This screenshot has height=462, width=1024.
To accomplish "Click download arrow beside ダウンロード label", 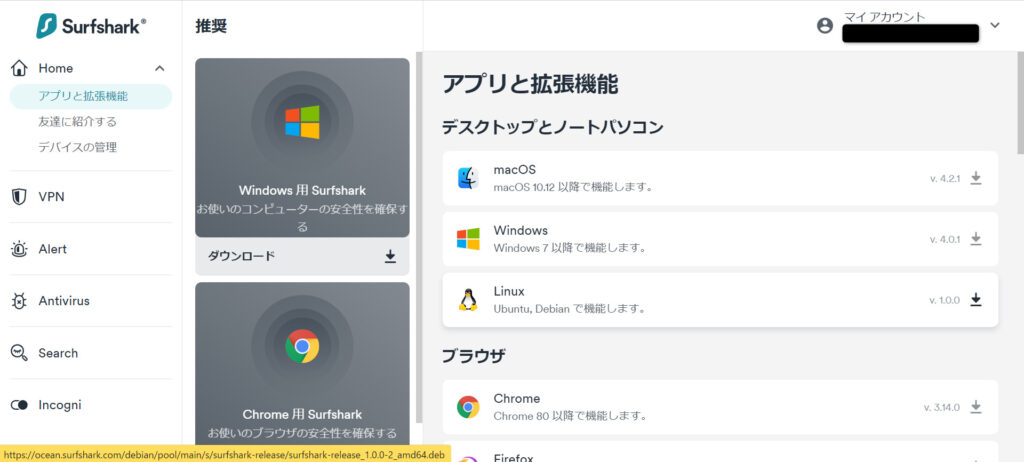I will 390,256.
